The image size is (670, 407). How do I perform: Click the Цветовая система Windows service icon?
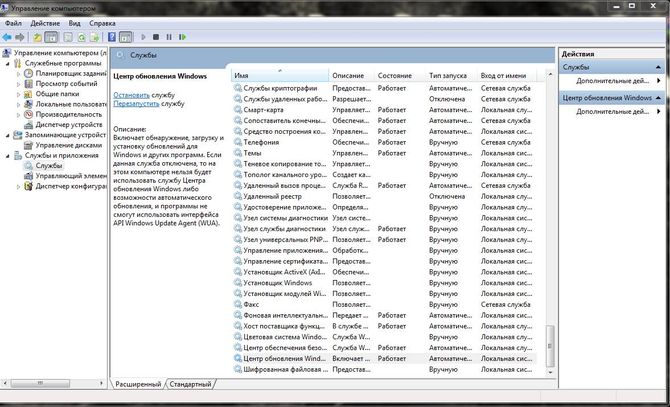click(x=238, y=337)
